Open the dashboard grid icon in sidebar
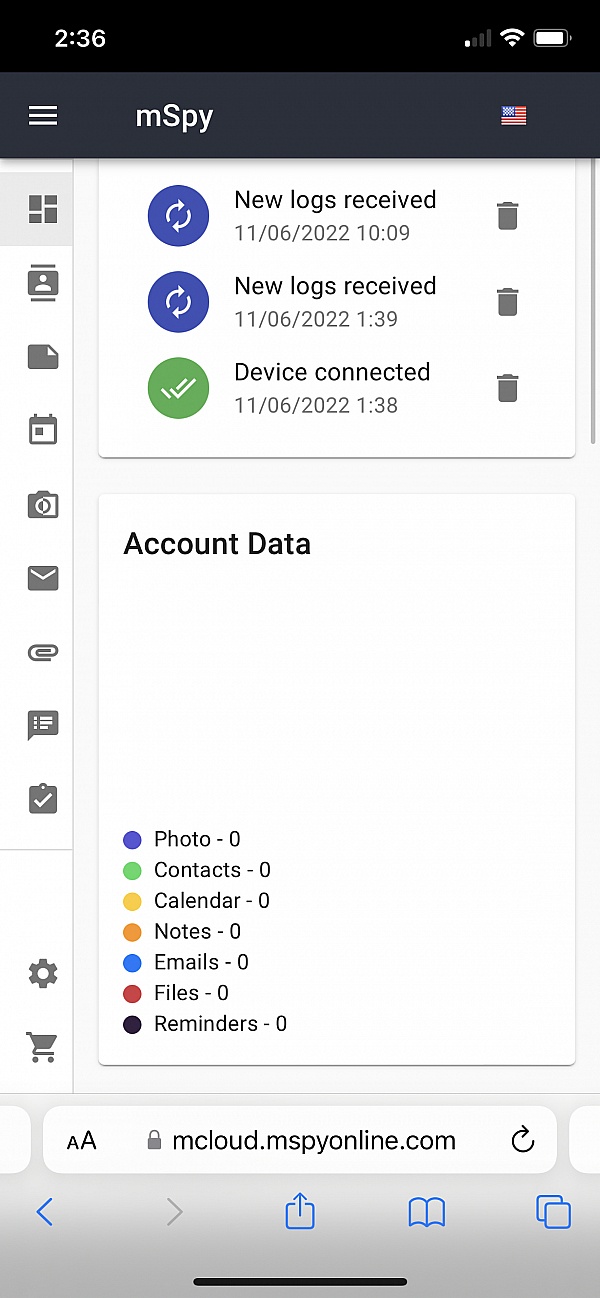This screenshot has width=600, height=1298. pyautogui.click(x=43, y=209)
